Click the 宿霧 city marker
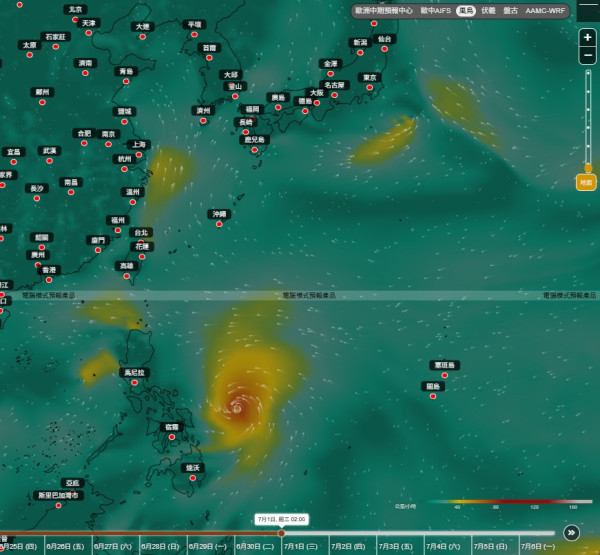600x555 pixels. [172, 437]
